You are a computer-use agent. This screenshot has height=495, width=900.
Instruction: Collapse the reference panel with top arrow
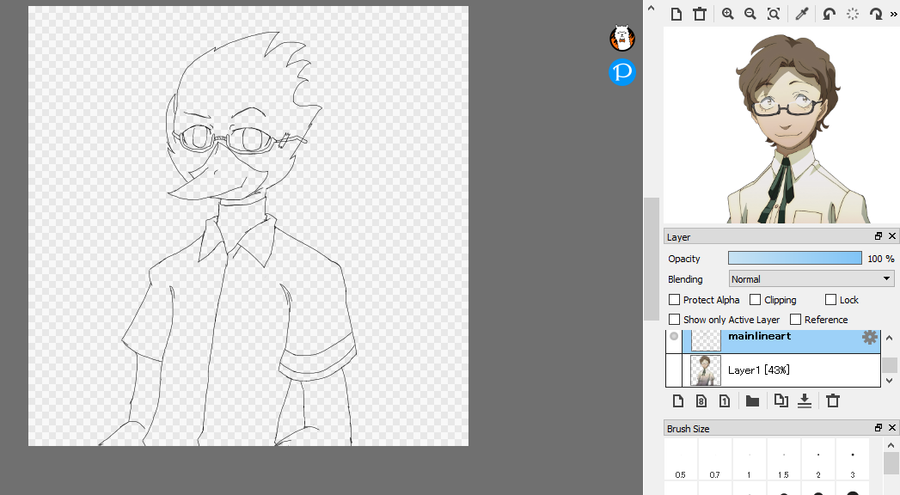[x=651, y=8]
